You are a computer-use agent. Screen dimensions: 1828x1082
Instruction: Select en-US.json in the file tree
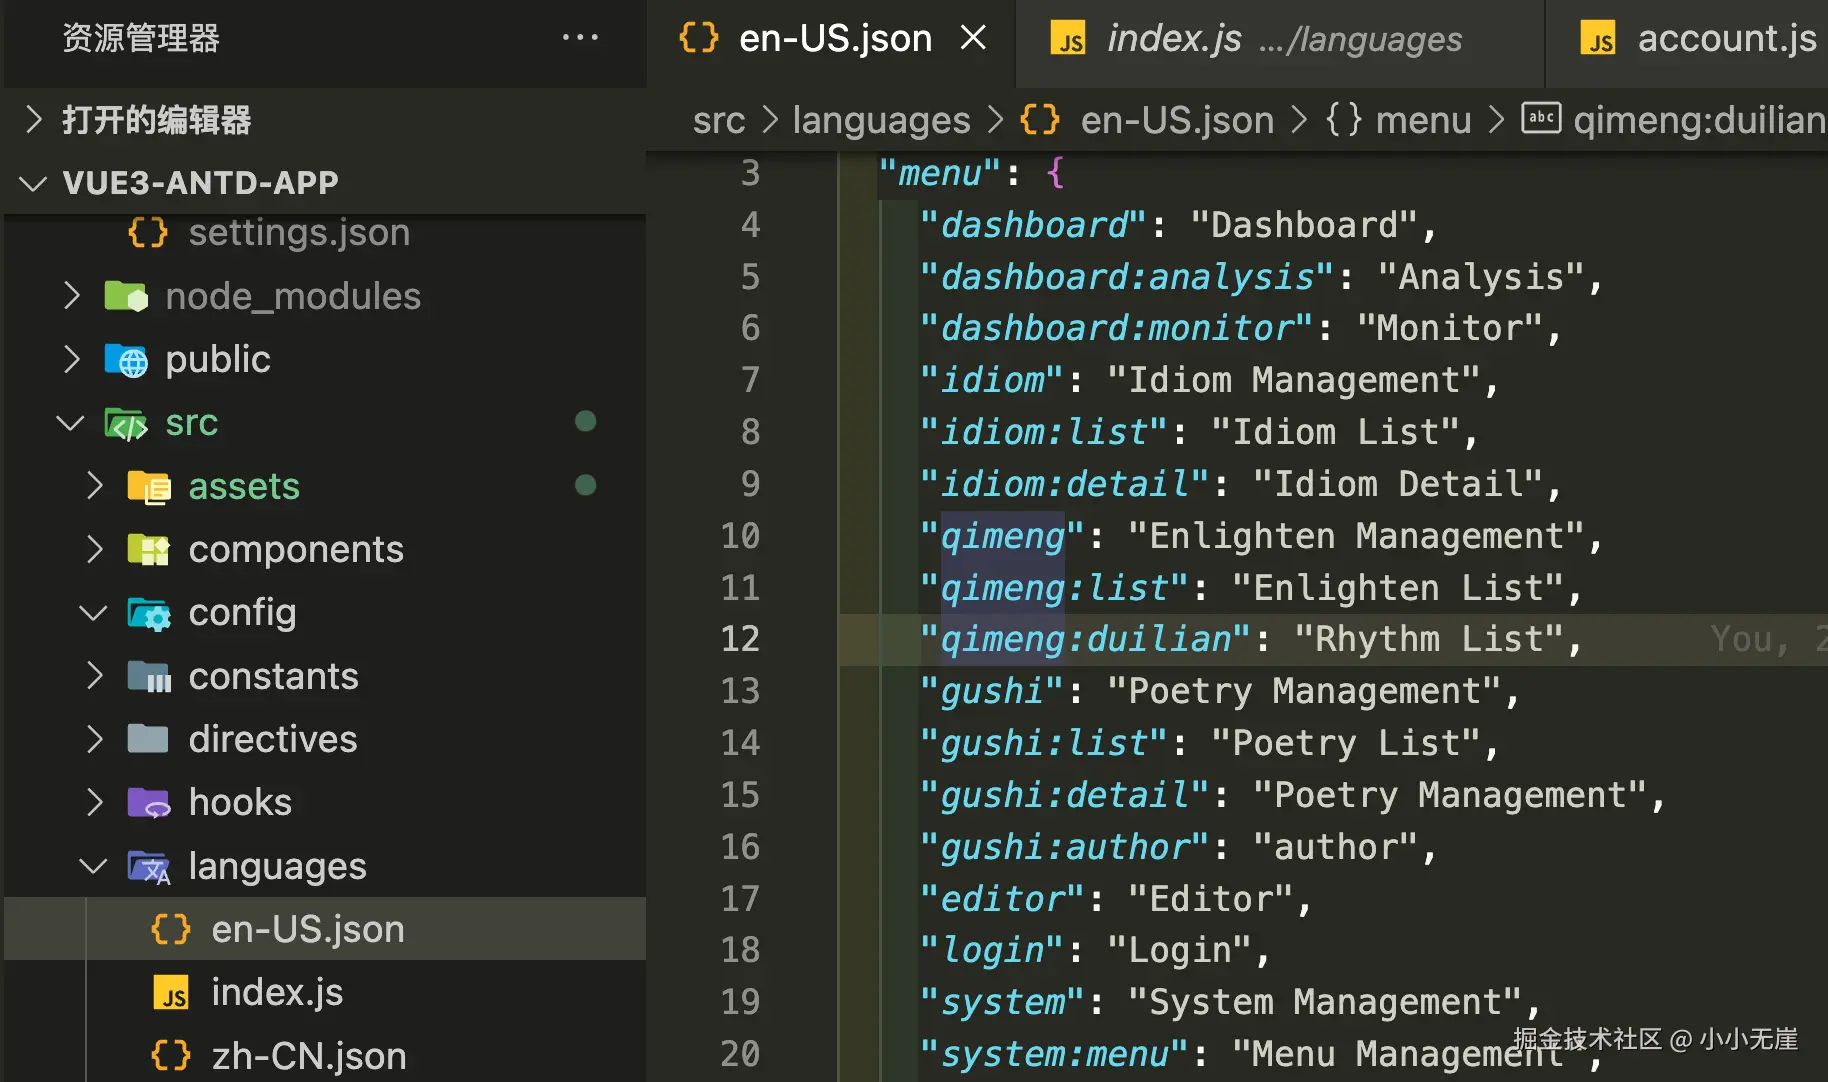pyautogui.click(x=325, y=929)
